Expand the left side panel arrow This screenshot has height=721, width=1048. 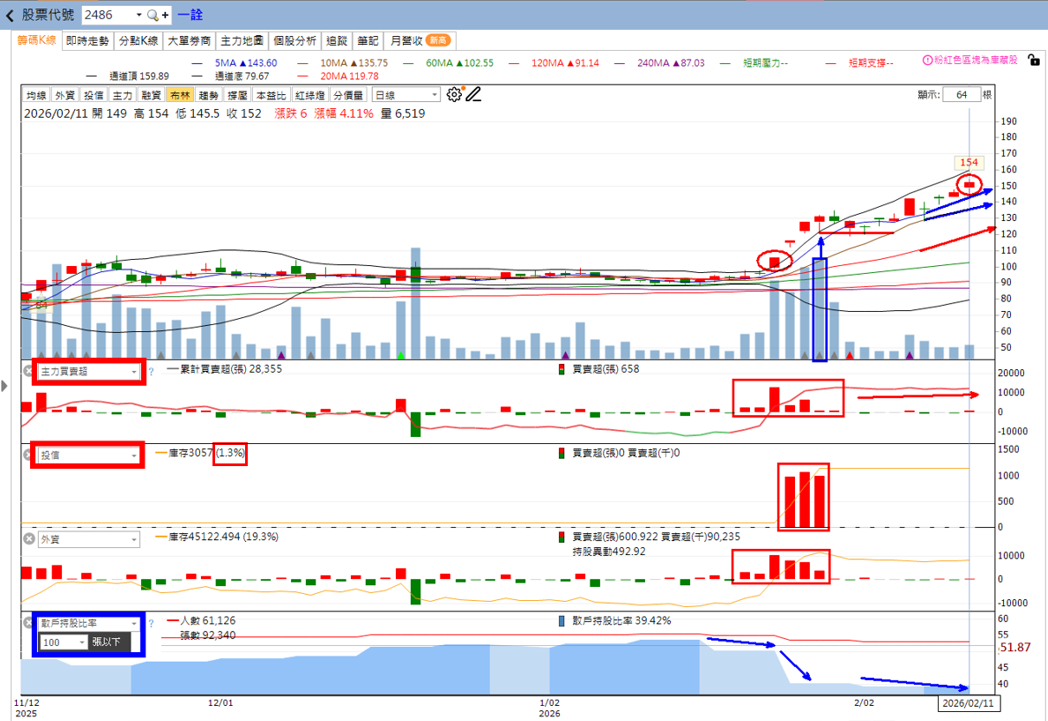tap(5, 386)
